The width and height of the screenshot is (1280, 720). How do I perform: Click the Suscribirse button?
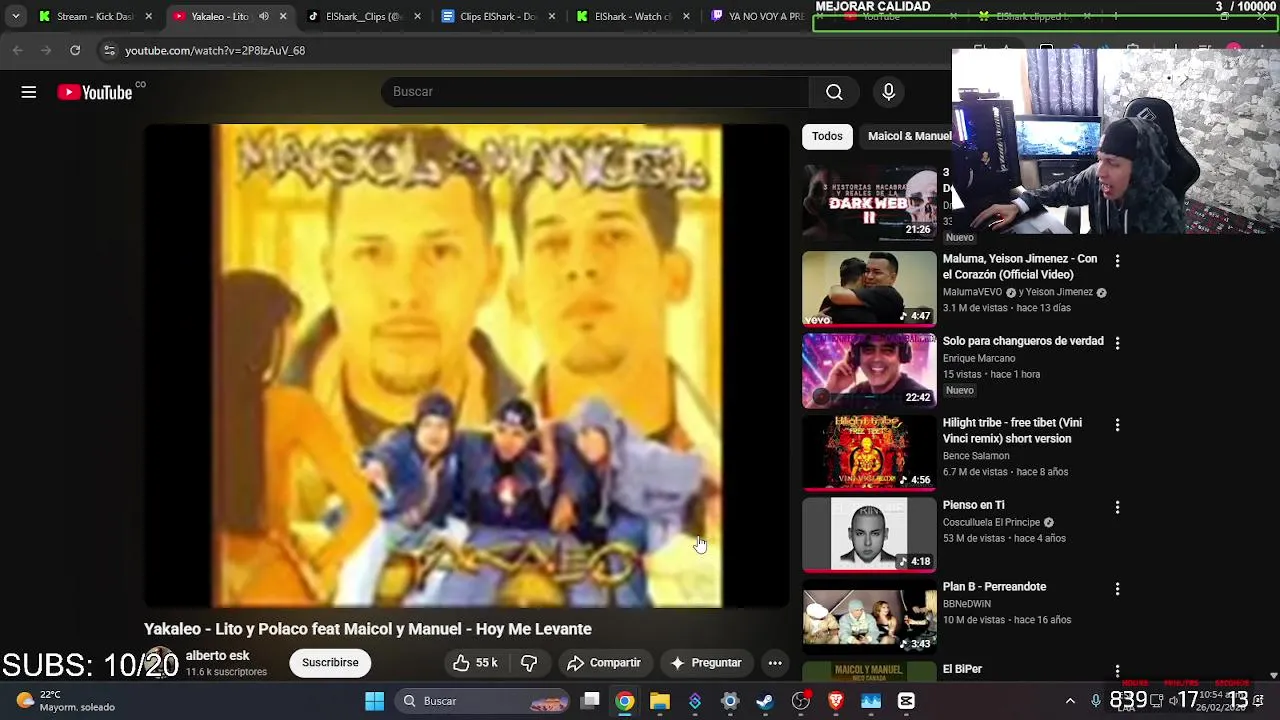pyautogui.click(x=330, y=663)
